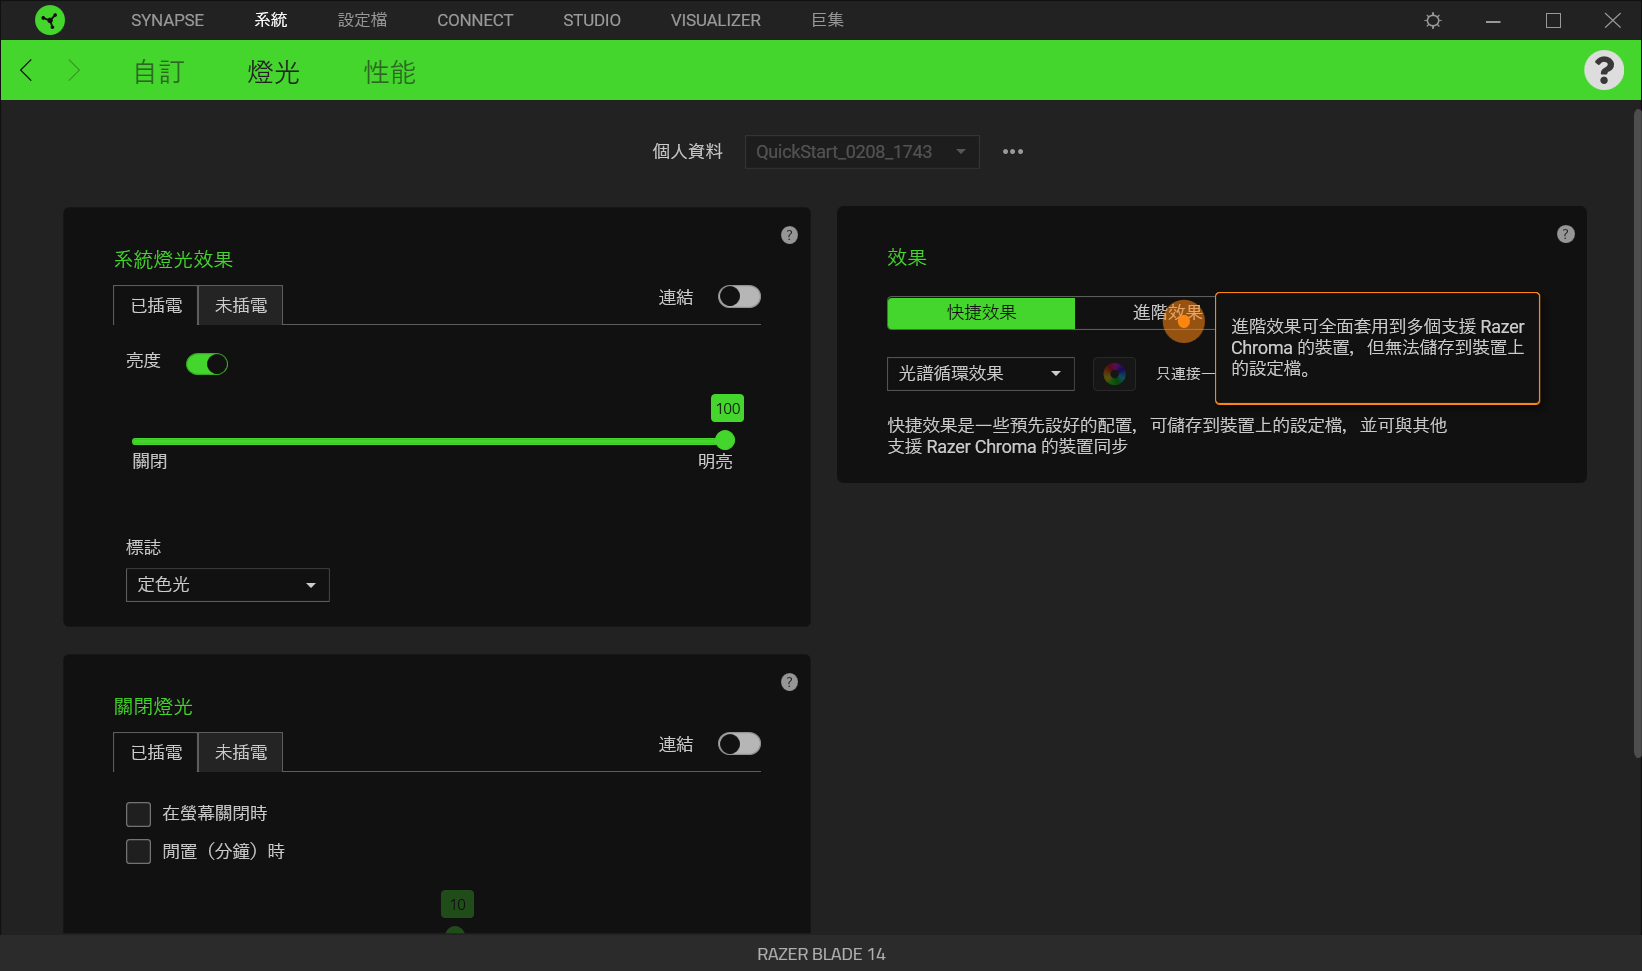Click the Razer logo icon
The width and height of the screenshot is (1642, 971).
coord(49,20)
